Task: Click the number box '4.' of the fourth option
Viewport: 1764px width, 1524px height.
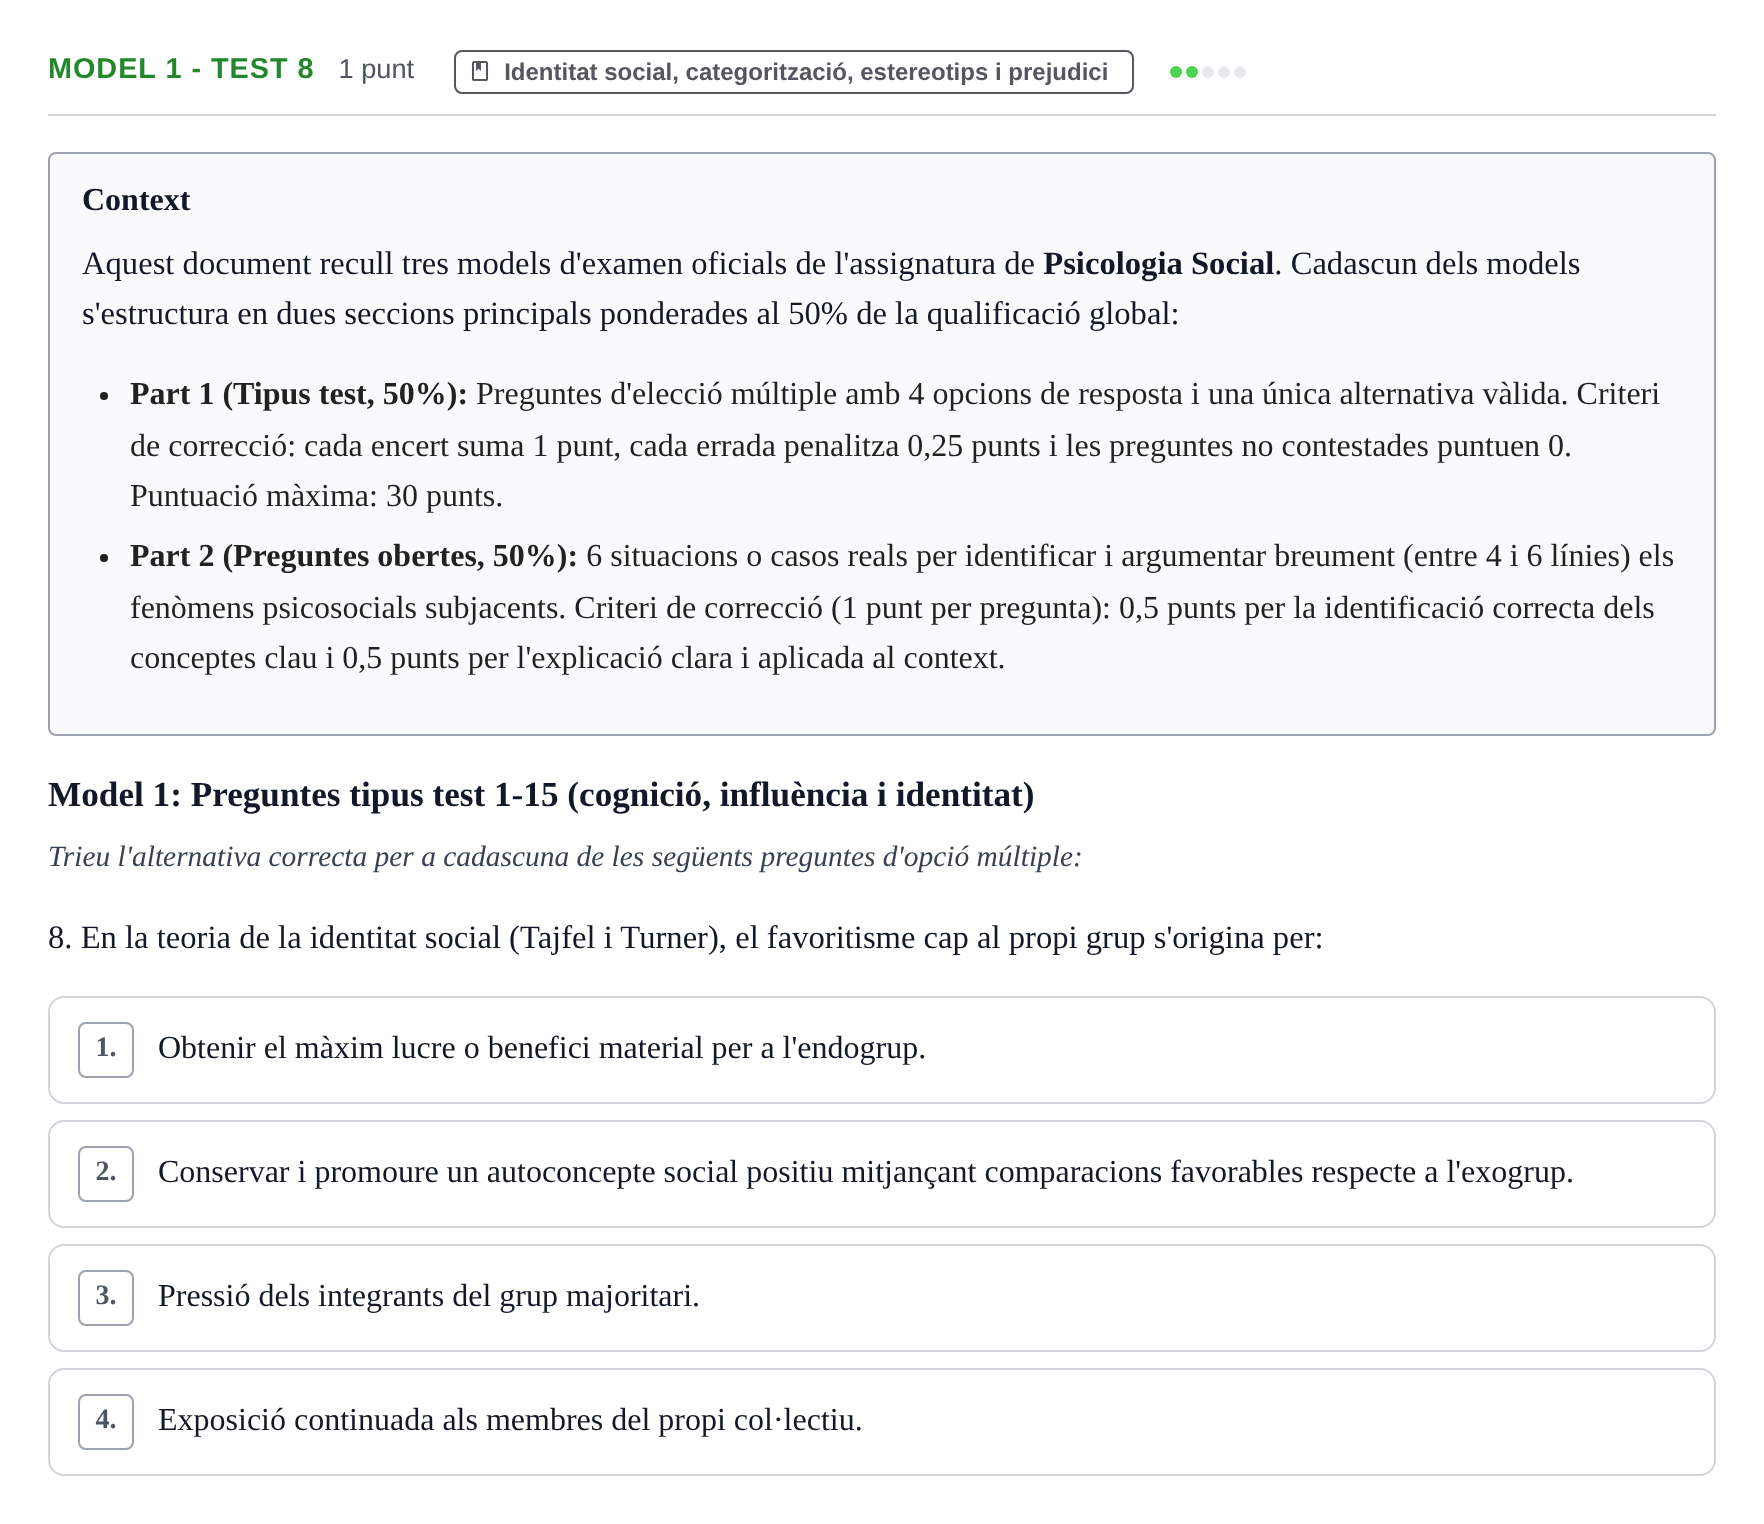Action: click(x=106, y=1422)
